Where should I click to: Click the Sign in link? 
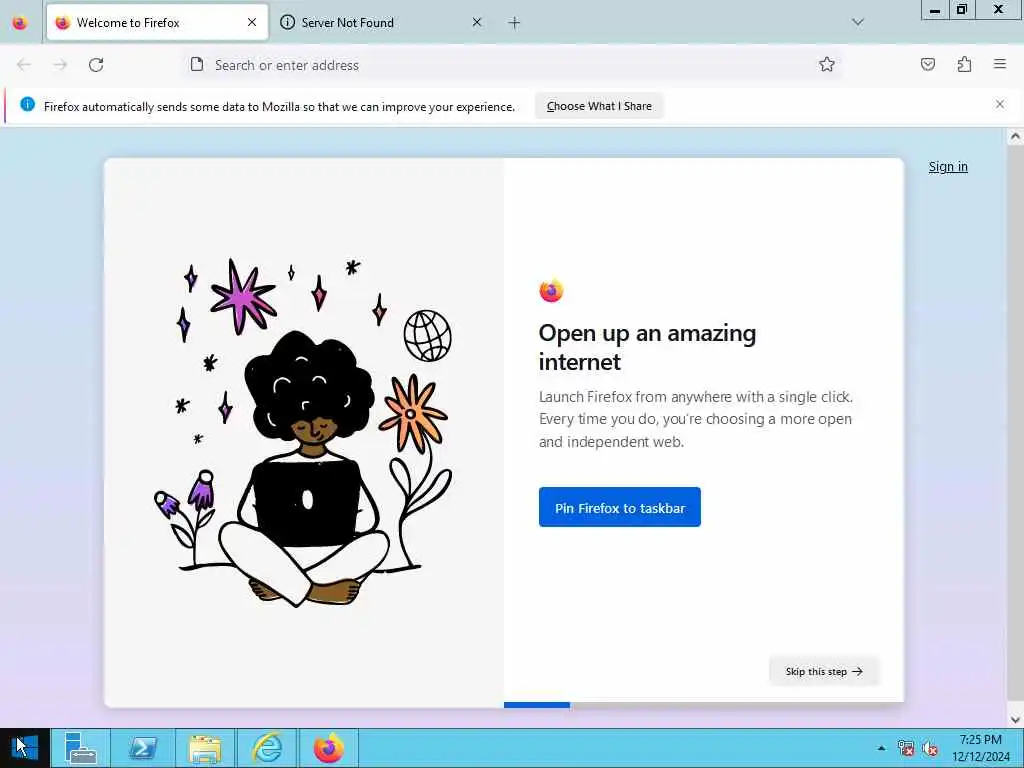coord(948,167)
